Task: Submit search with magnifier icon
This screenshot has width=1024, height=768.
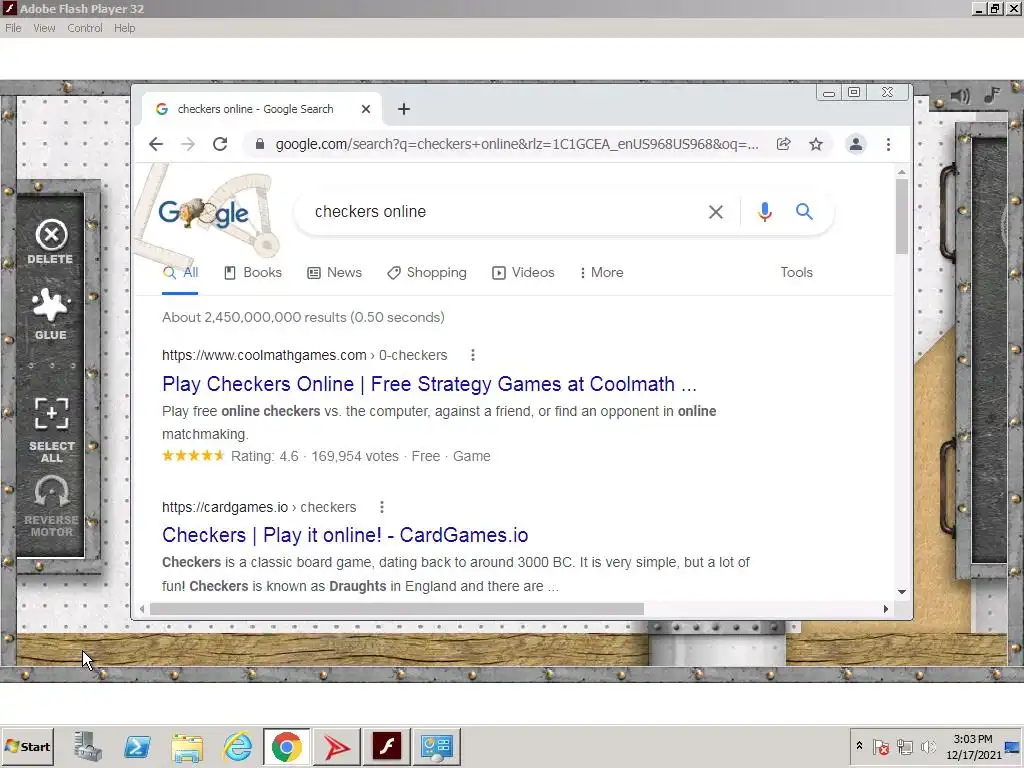Action: coord(804,212)
